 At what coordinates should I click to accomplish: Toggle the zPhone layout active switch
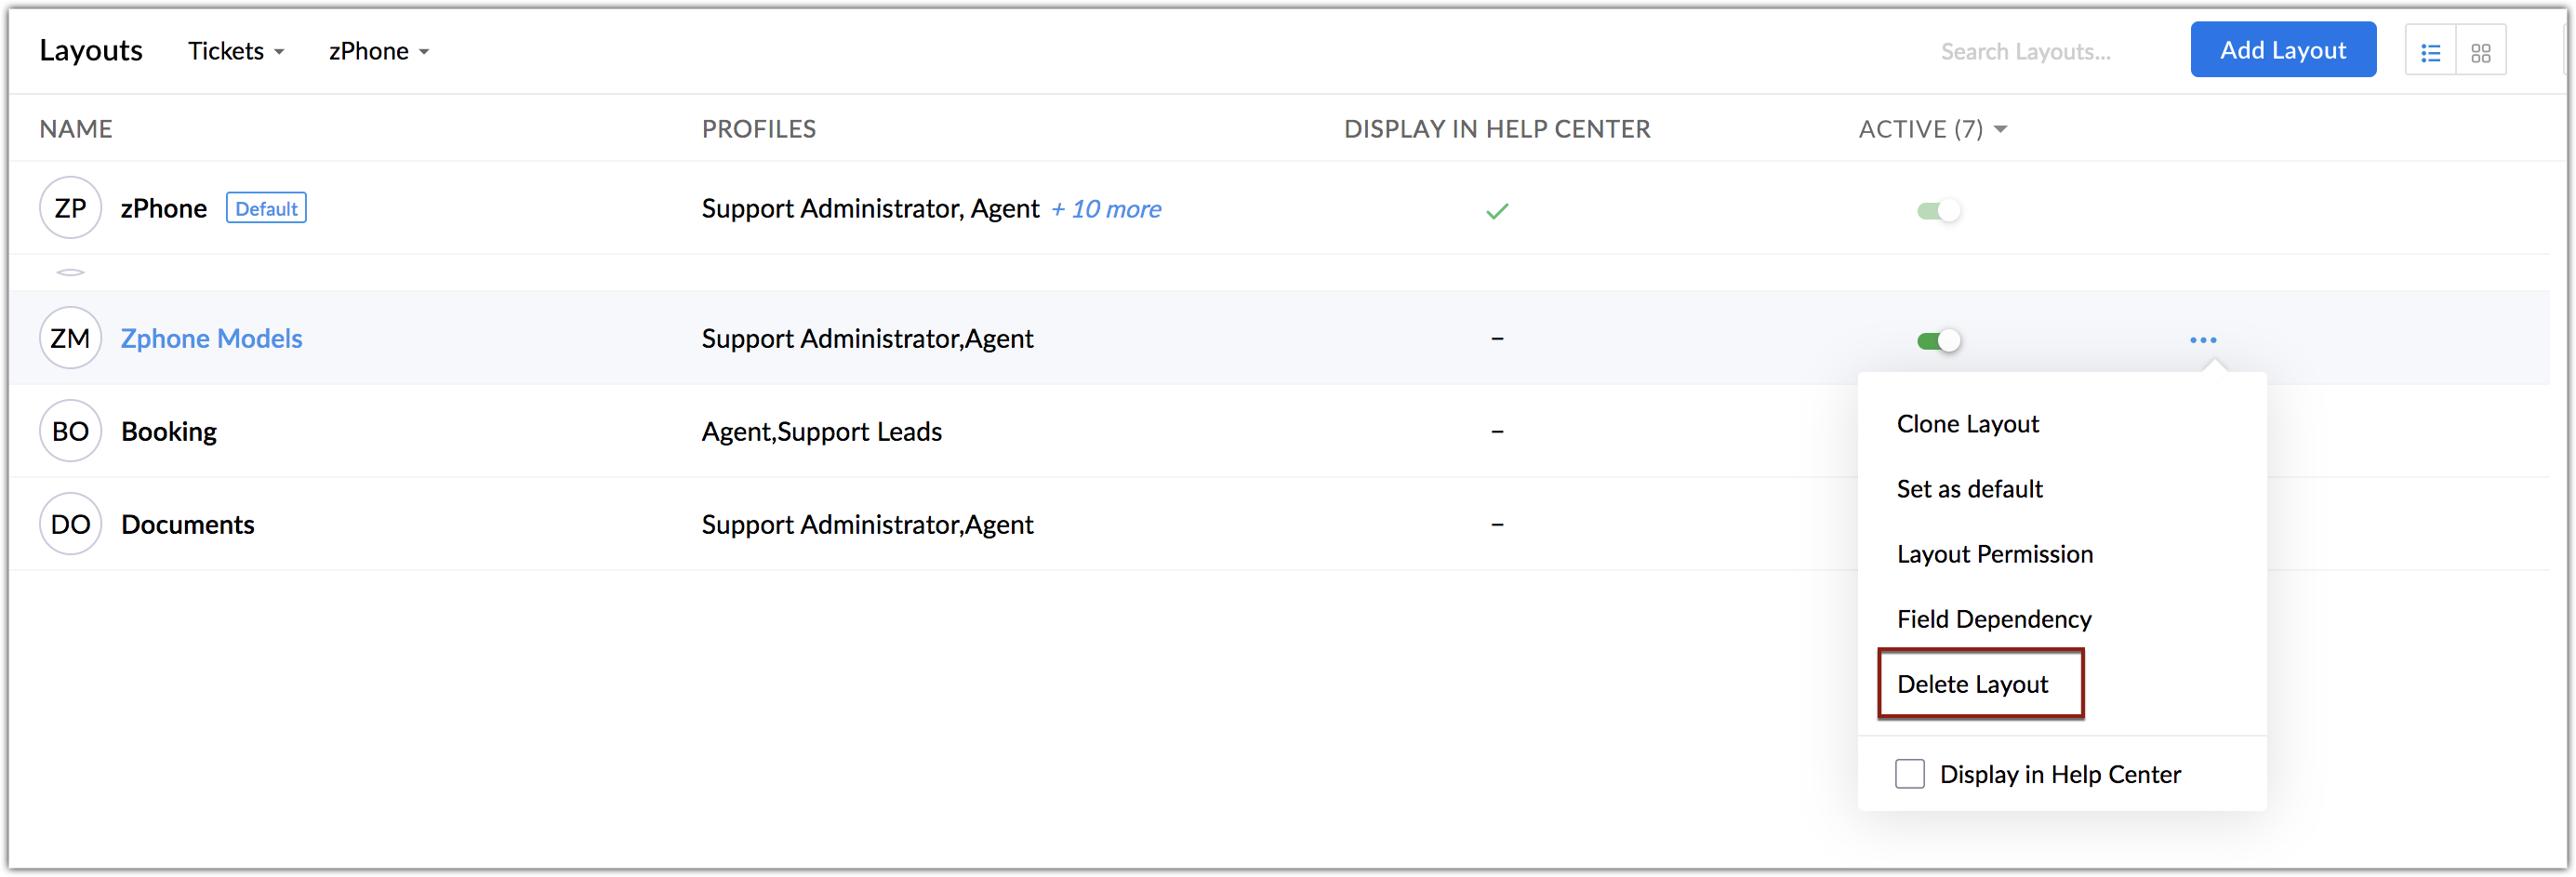(1938, 210)
